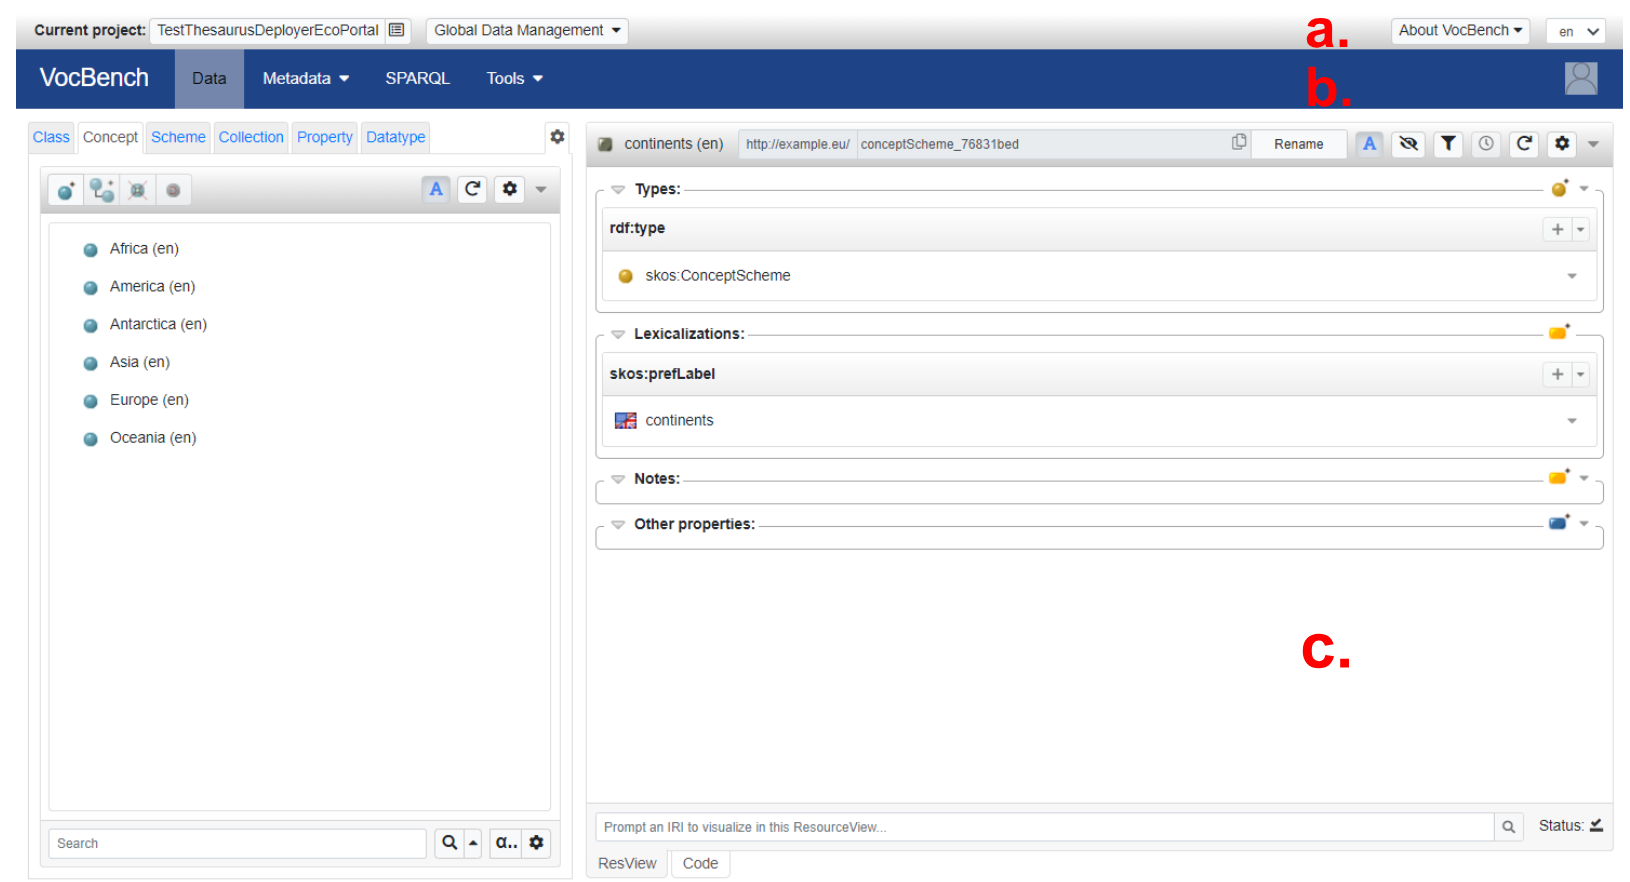Click the add other property icon

tap(1559, 522)
